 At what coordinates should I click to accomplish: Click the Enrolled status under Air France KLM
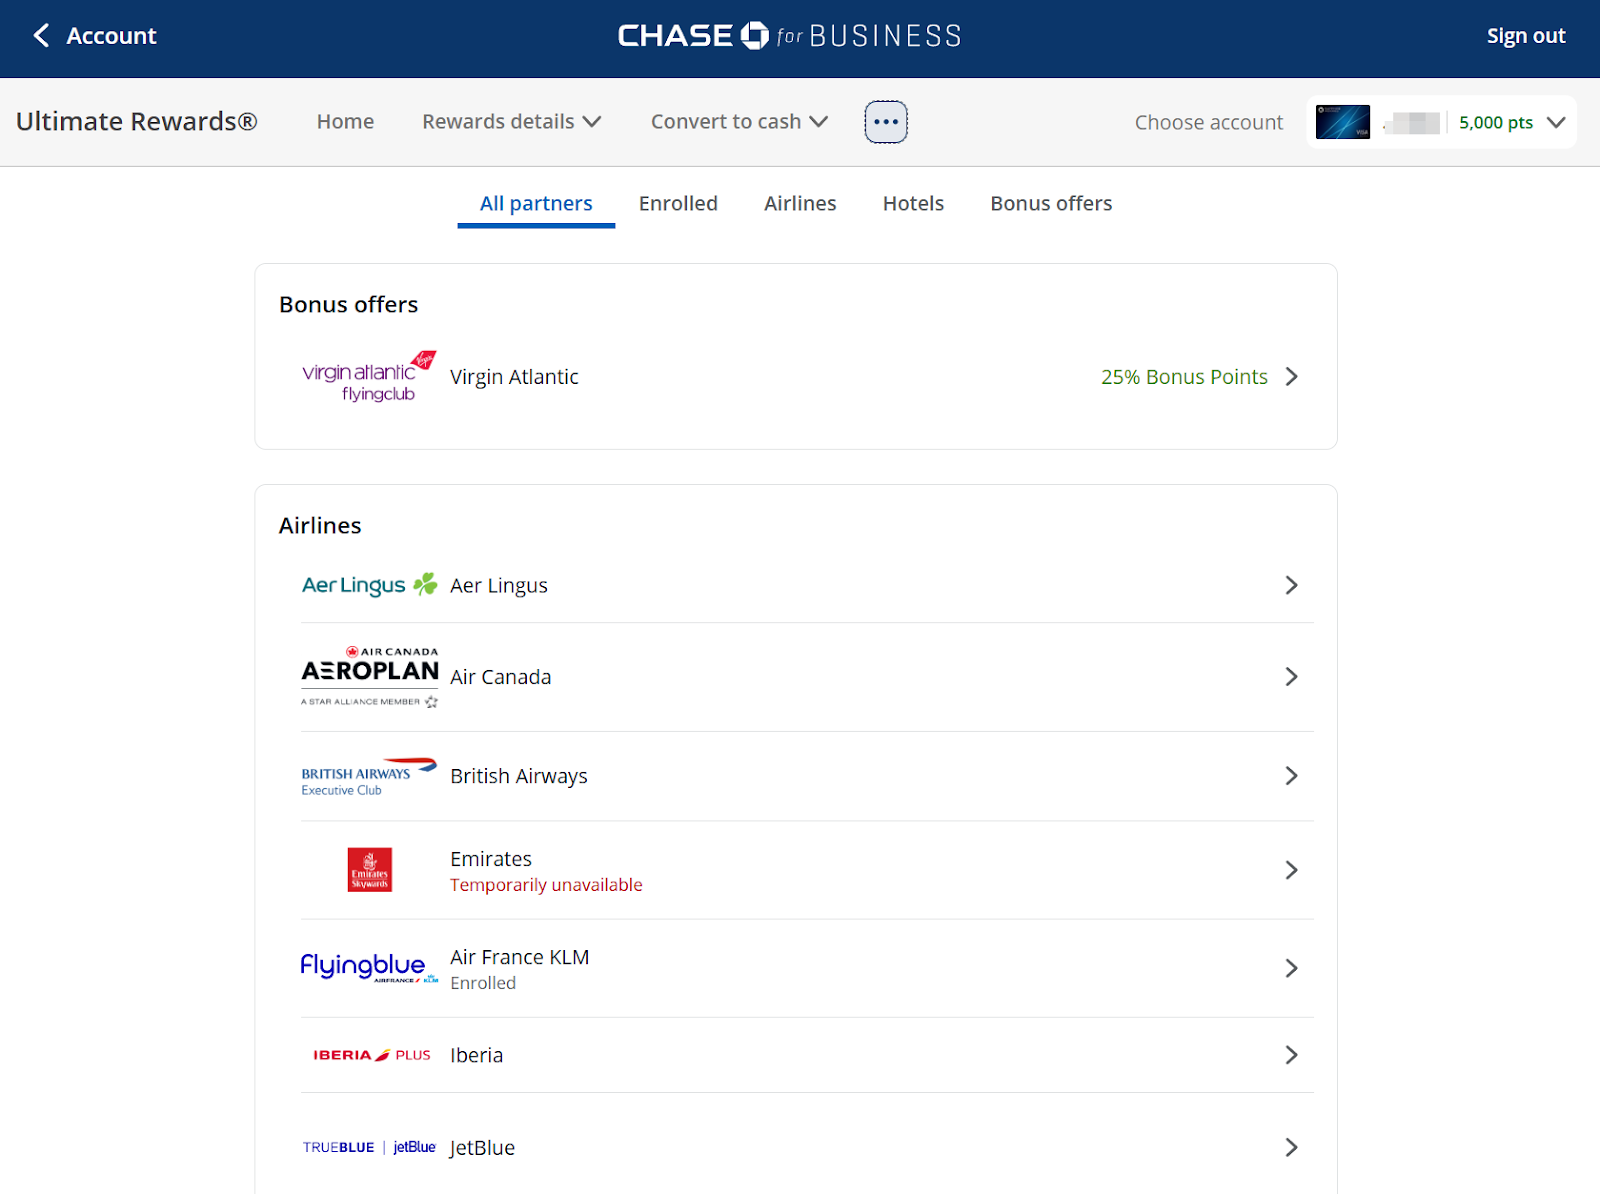483,983
